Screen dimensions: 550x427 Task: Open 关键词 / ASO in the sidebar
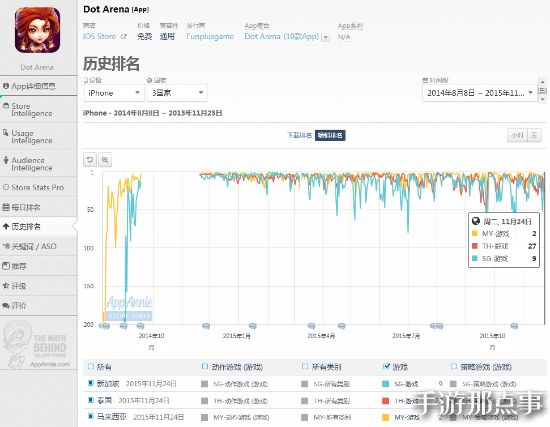[38, 246]
